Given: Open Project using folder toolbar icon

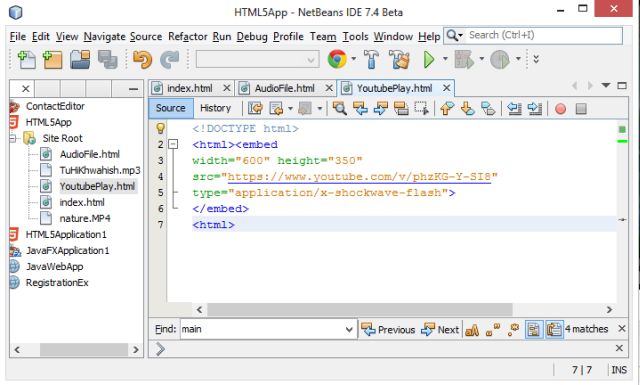Looking at the screenshot, I should pyautogui.click(x=80, y=60).
